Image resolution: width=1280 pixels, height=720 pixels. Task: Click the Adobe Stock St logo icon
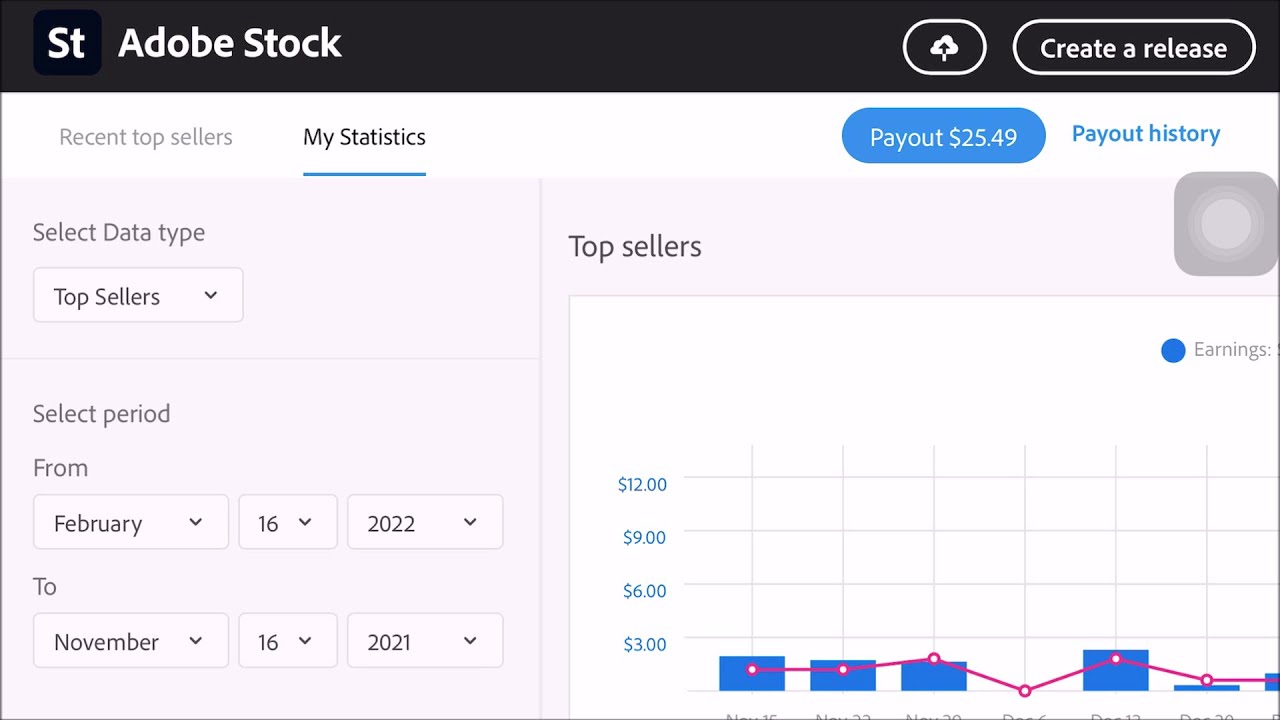(67, 44)
